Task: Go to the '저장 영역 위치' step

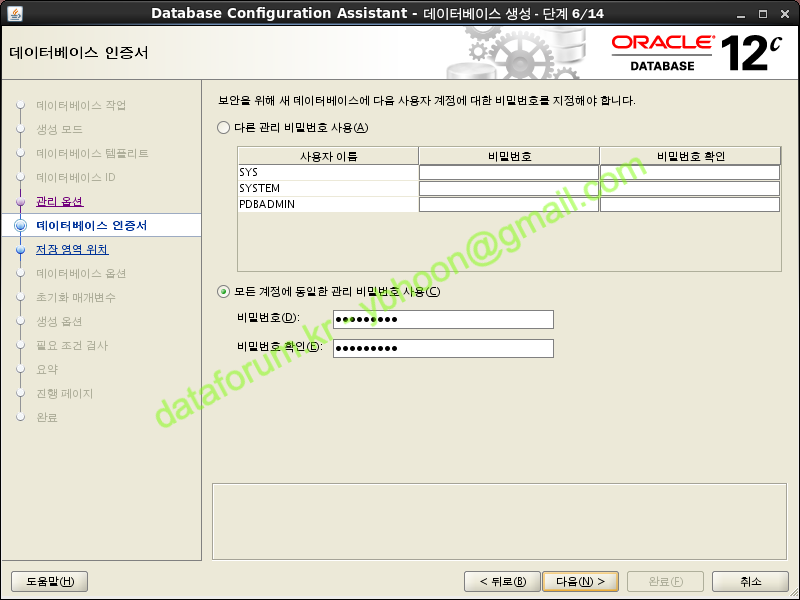Action: [72, 250]
